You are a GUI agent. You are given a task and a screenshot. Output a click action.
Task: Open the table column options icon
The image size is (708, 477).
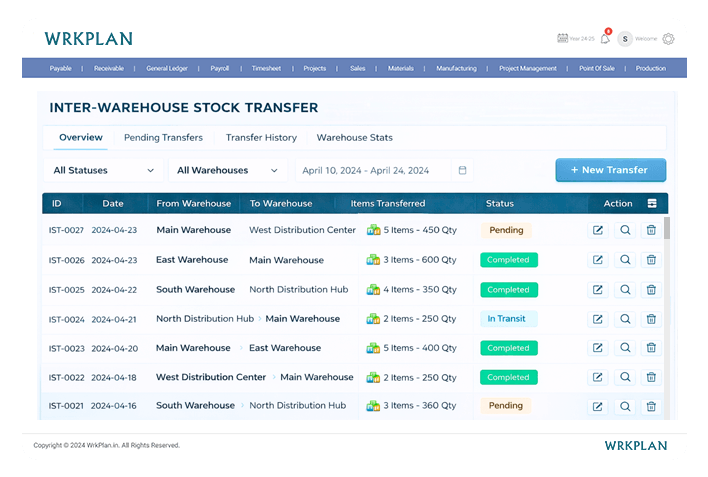[x=652, y=203]
